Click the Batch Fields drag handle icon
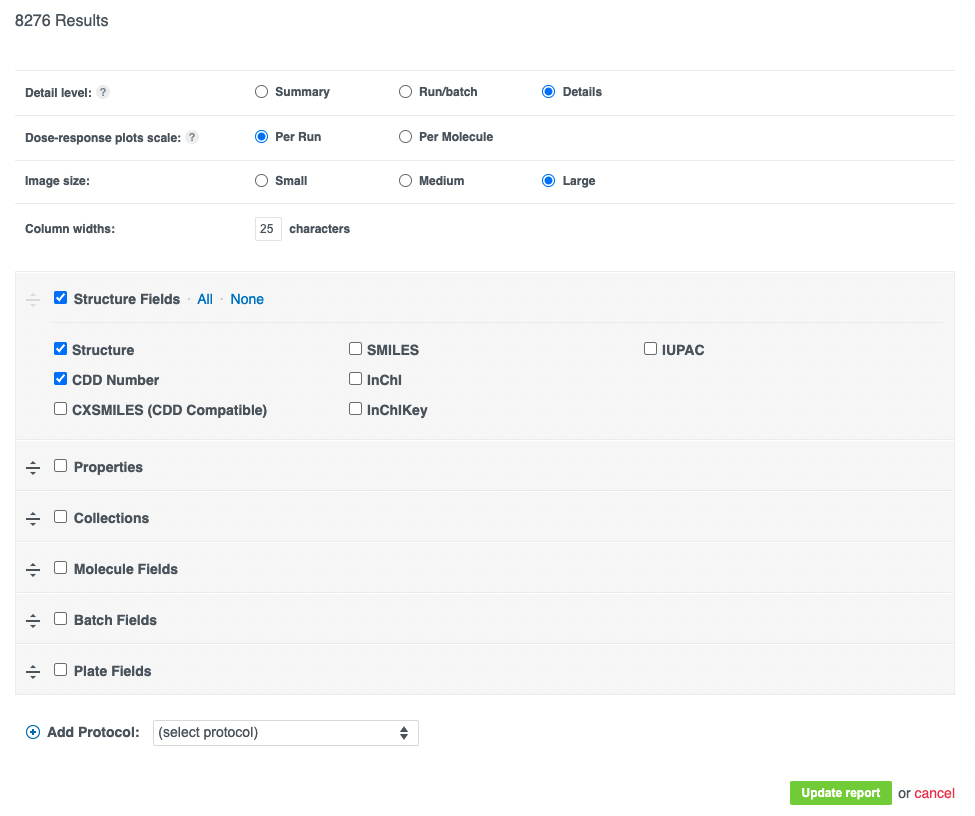975x816 pixels. click(33, 621)
